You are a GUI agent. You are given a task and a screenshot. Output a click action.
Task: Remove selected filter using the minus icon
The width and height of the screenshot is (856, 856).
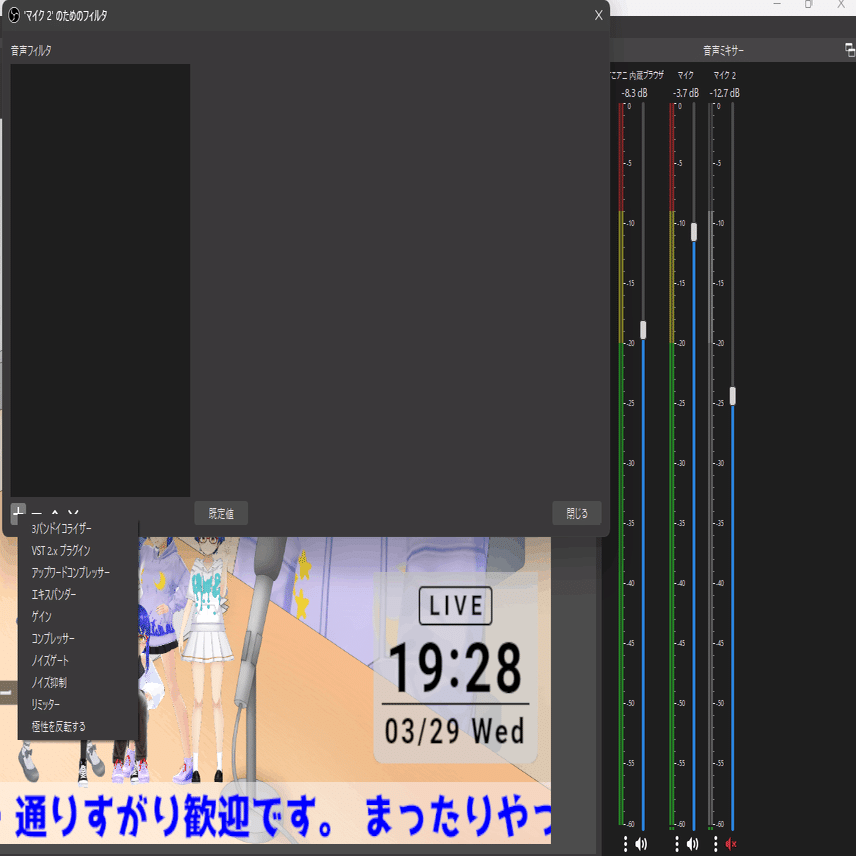click(35, 512)
